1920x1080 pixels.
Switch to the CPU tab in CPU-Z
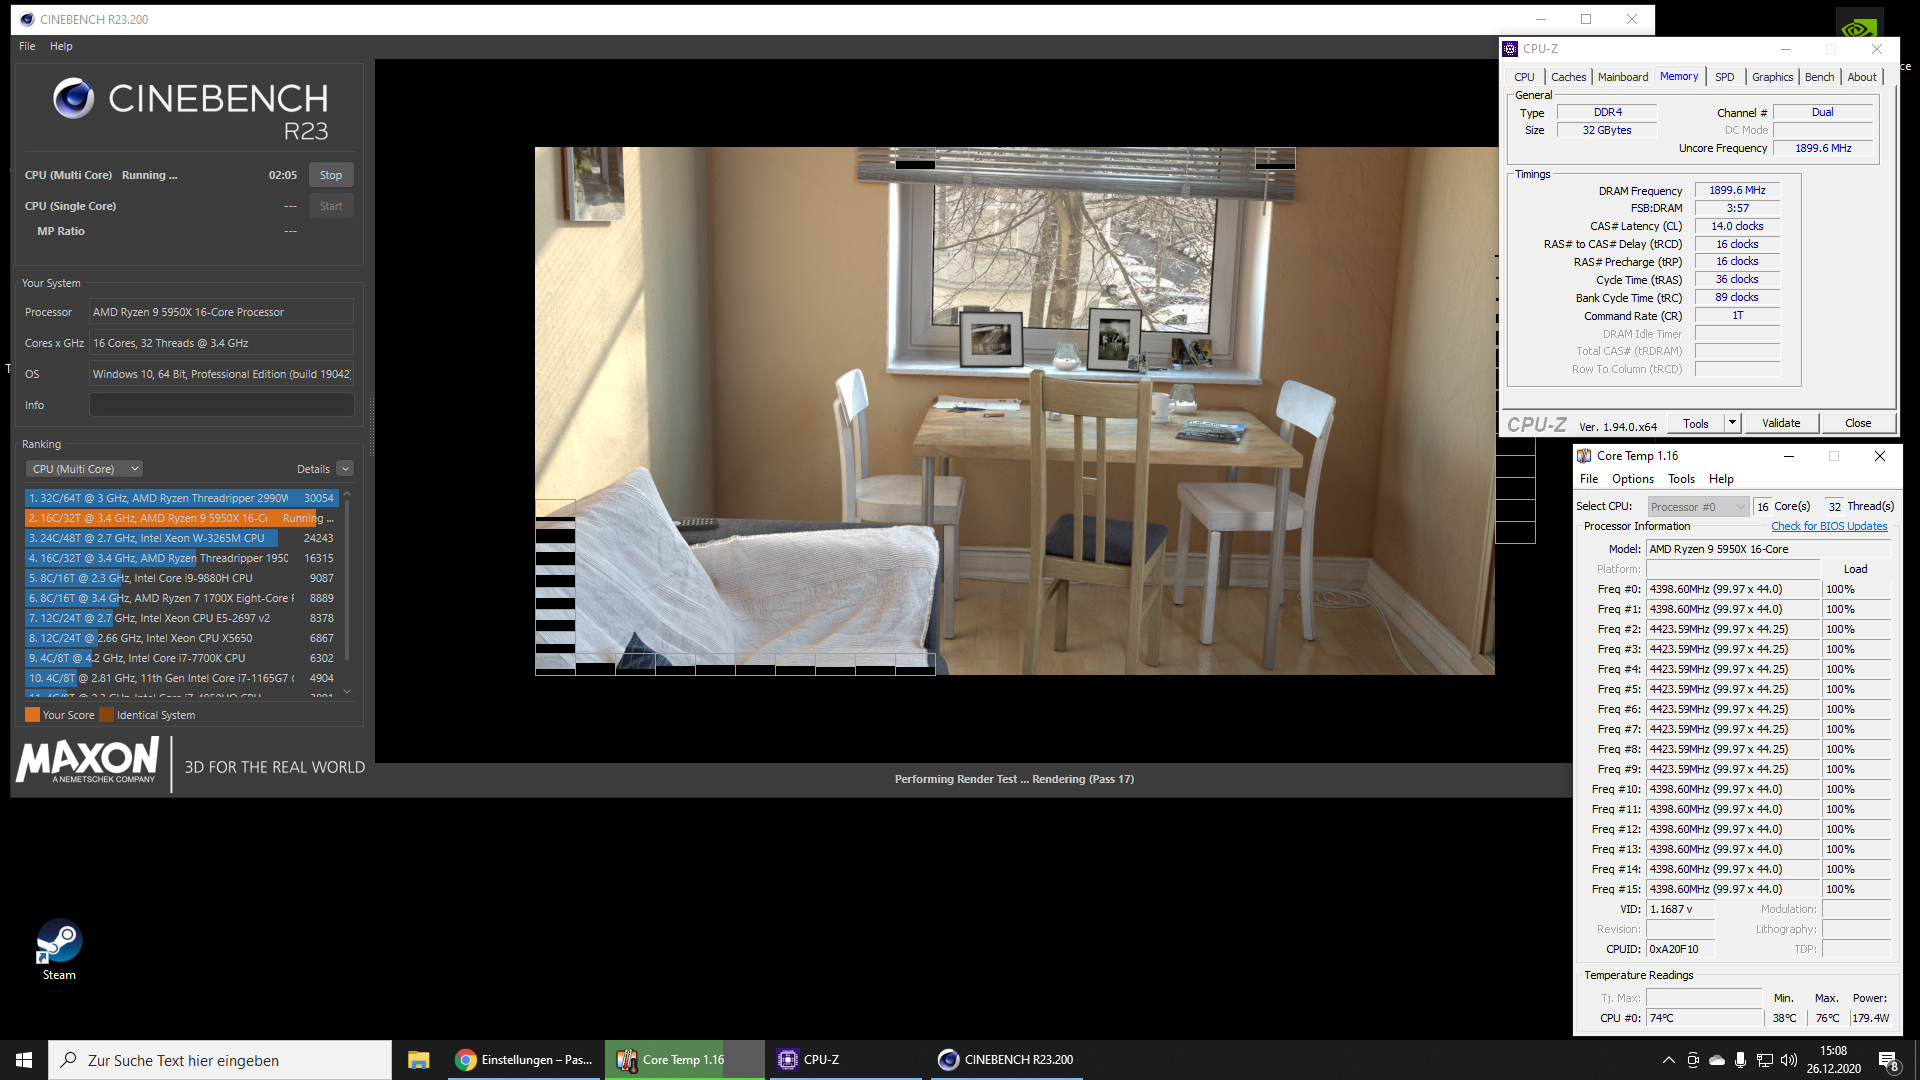pyautogui.click(x=1524, y=77)
